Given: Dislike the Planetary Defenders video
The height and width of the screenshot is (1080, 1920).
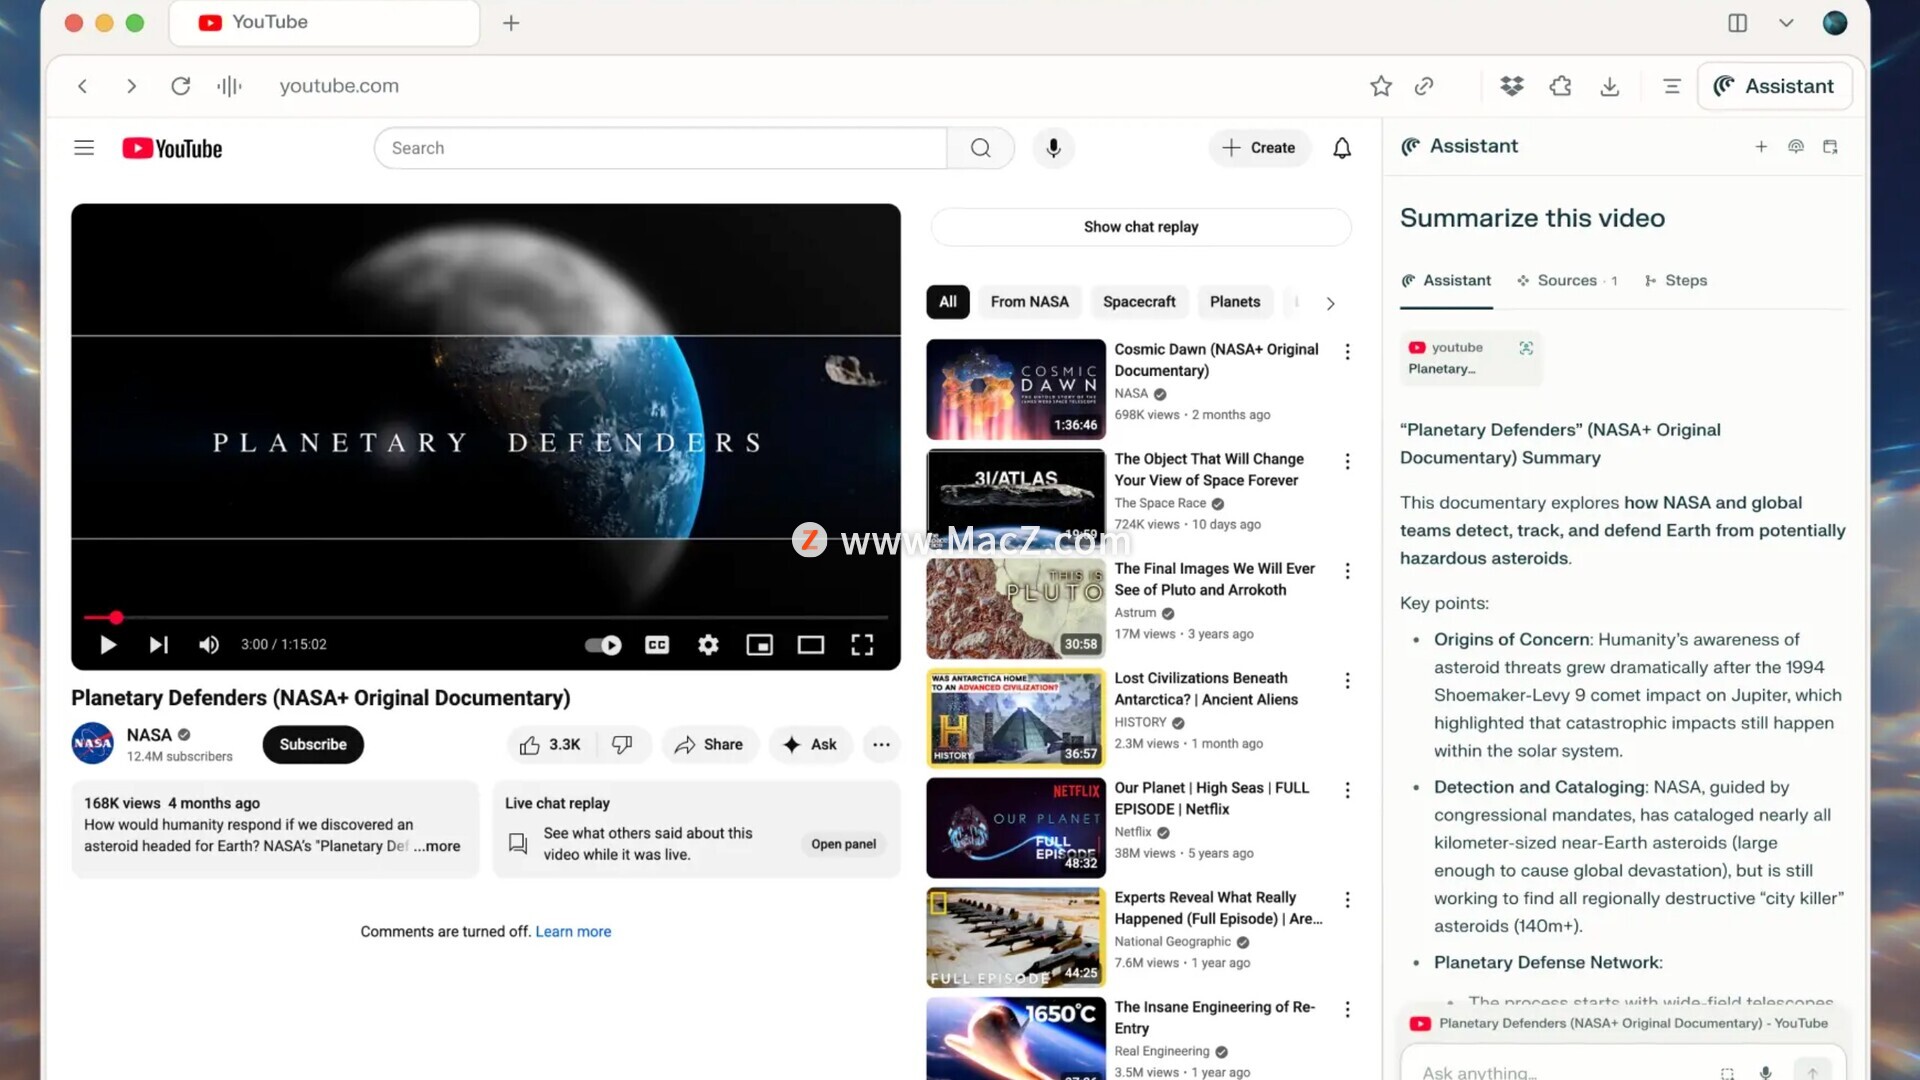Looking at the screenshot, I should click(622, 745).
